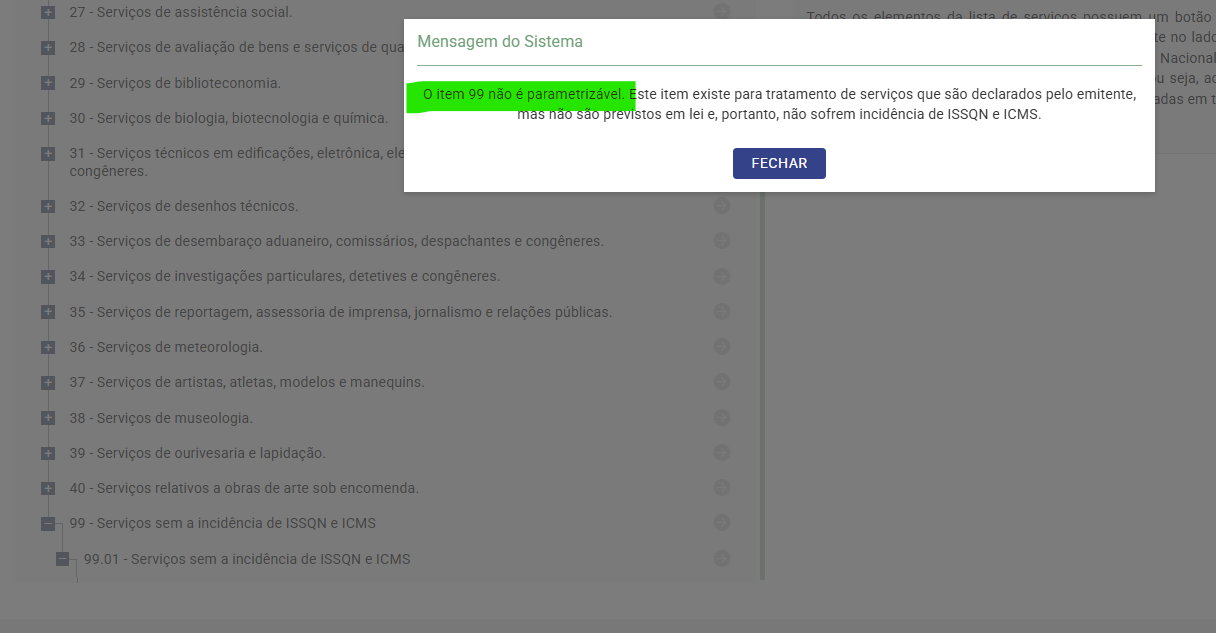The image size is (1216, 633).
Task: Click the FECHAR button in the dialog
Action: point(779,163)
